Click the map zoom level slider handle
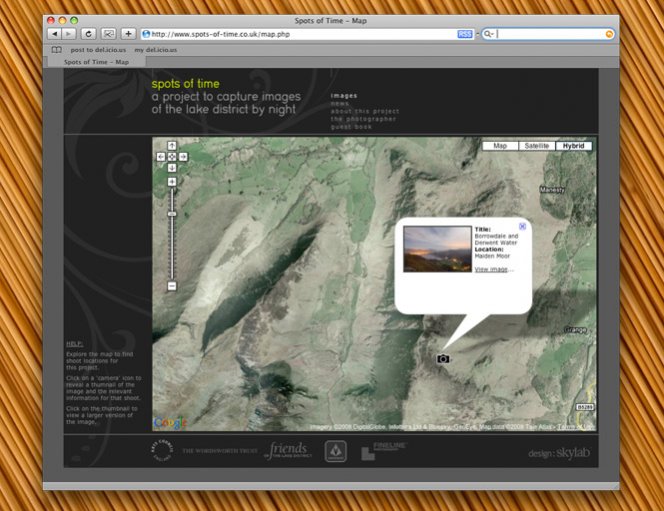The image size is (664, 511). (172, 214)
